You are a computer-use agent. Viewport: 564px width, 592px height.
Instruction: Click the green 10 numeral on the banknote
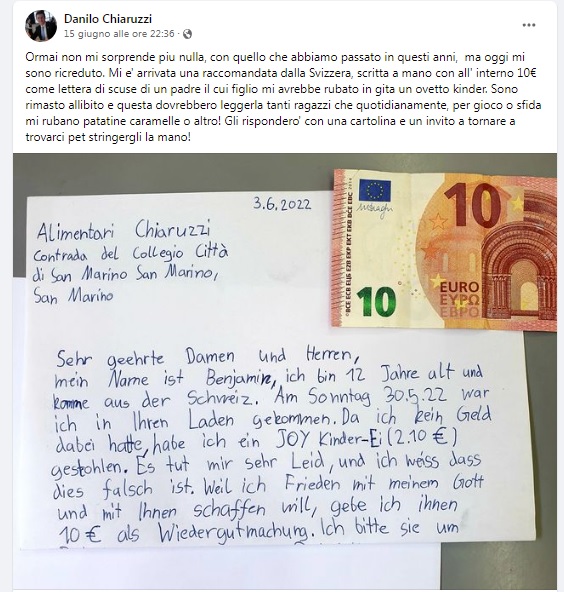point(376,301)
